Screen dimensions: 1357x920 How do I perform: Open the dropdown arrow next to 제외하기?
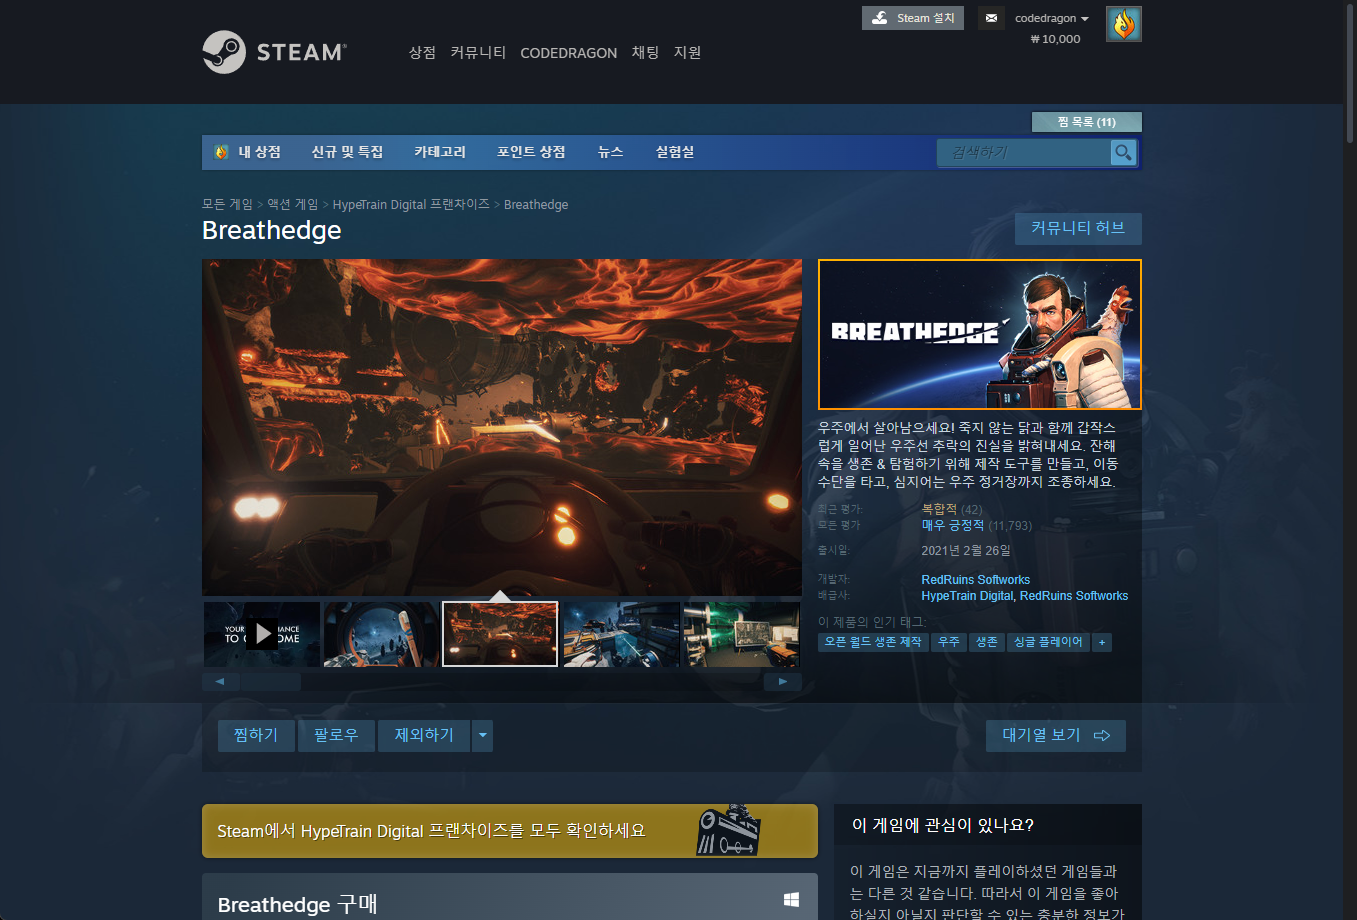click(483, 735)
